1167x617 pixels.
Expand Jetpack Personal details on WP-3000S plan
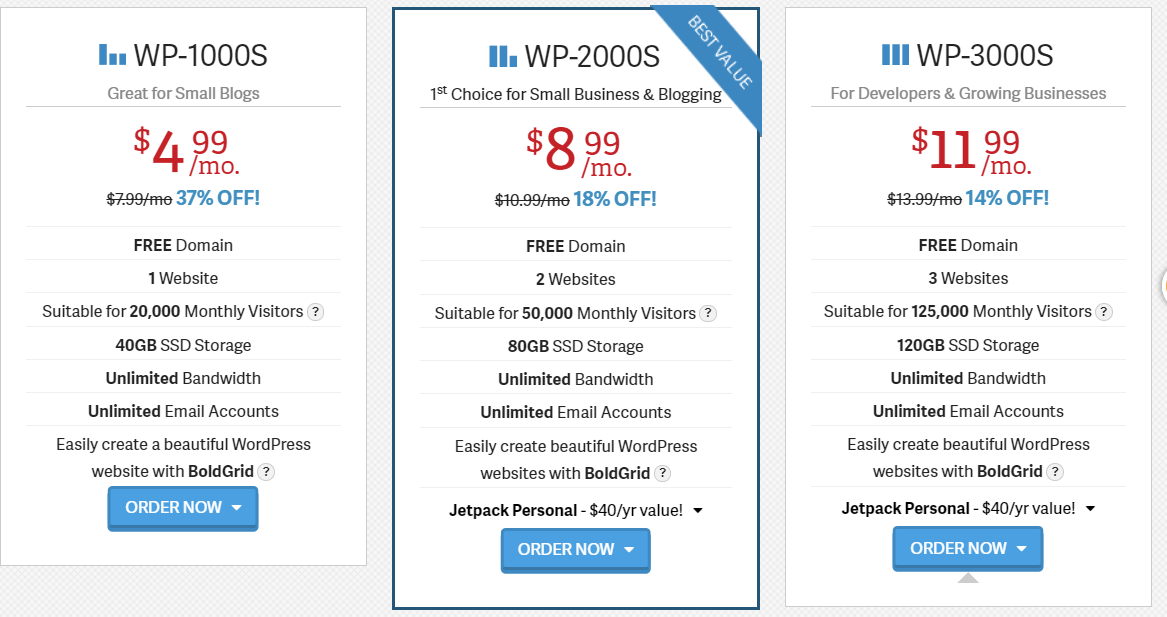pyautogui.click(x=1089, y=508)
